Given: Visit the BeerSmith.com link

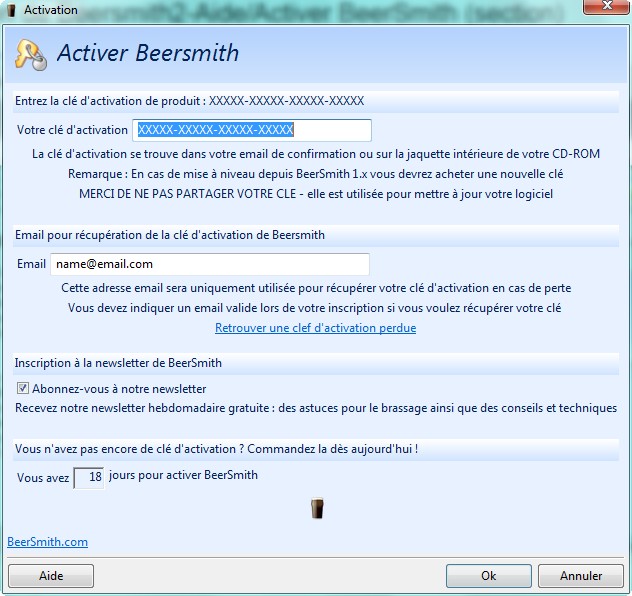Looking at the screenshot, I should point(47,542).
